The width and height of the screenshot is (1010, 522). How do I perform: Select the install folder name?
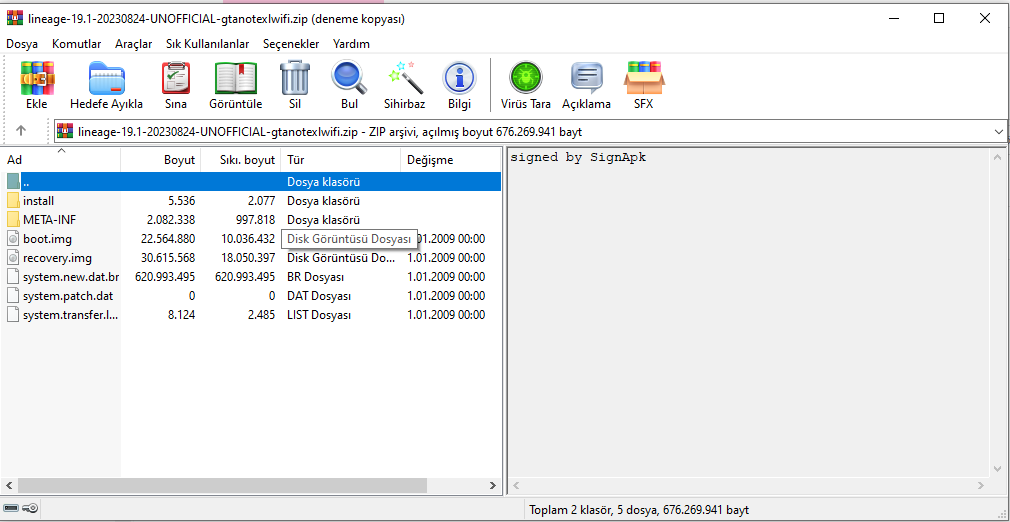[x=38, y=200]
